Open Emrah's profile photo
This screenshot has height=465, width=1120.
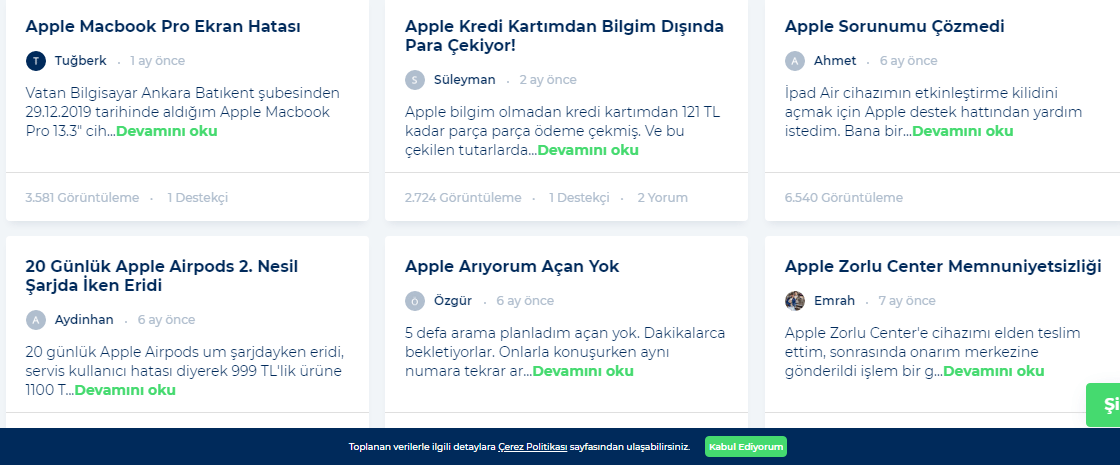tap(795, 301)
